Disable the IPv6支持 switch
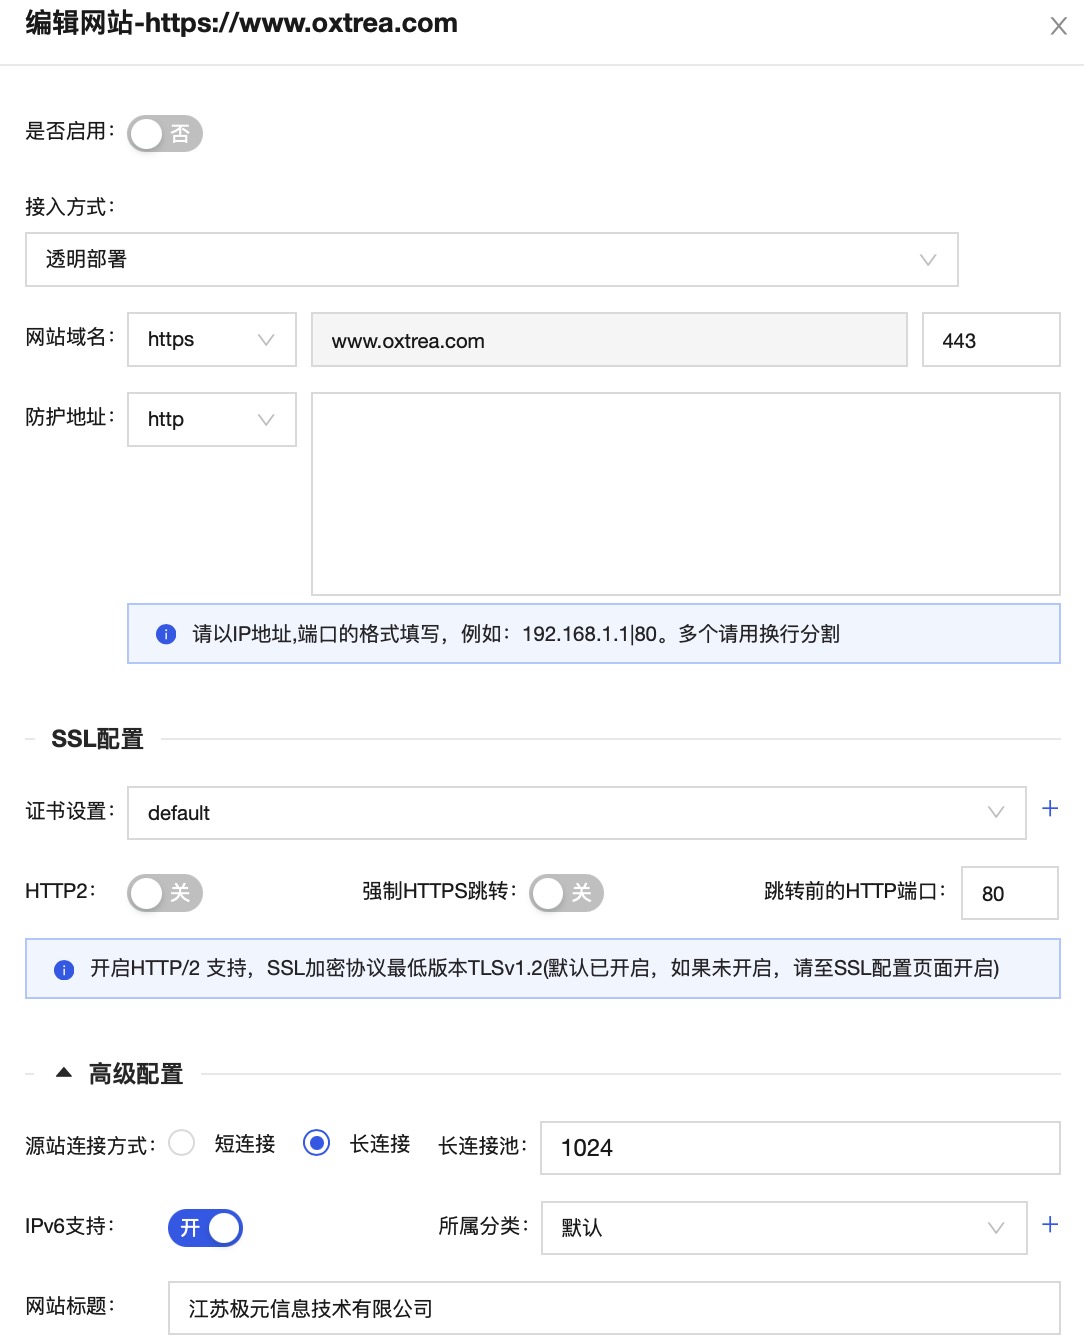Screen dimensions: 1084x1340 205,1228
